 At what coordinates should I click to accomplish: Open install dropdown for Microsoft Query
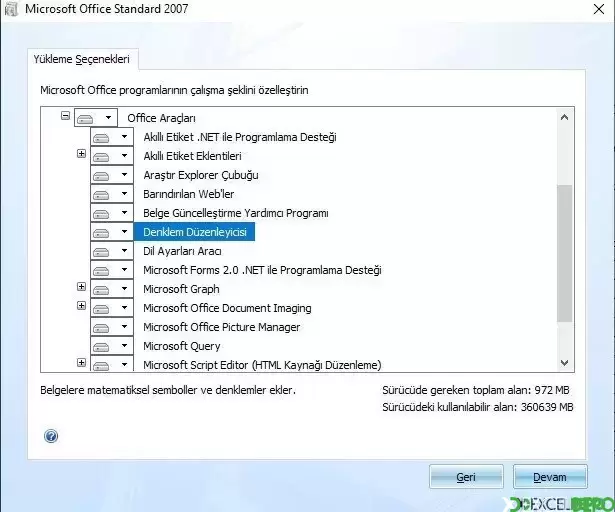[x=112, y=346]
